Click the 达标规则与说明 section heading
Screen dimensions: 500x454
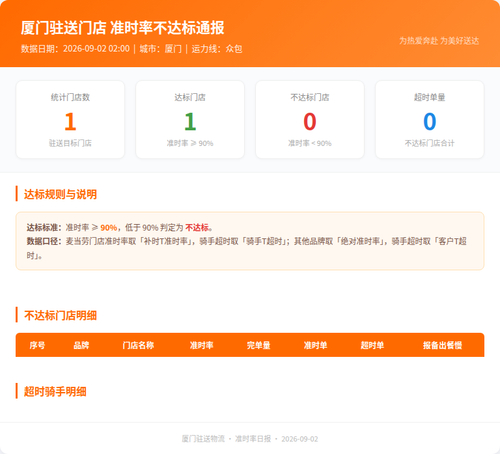[x=60, y=194]
